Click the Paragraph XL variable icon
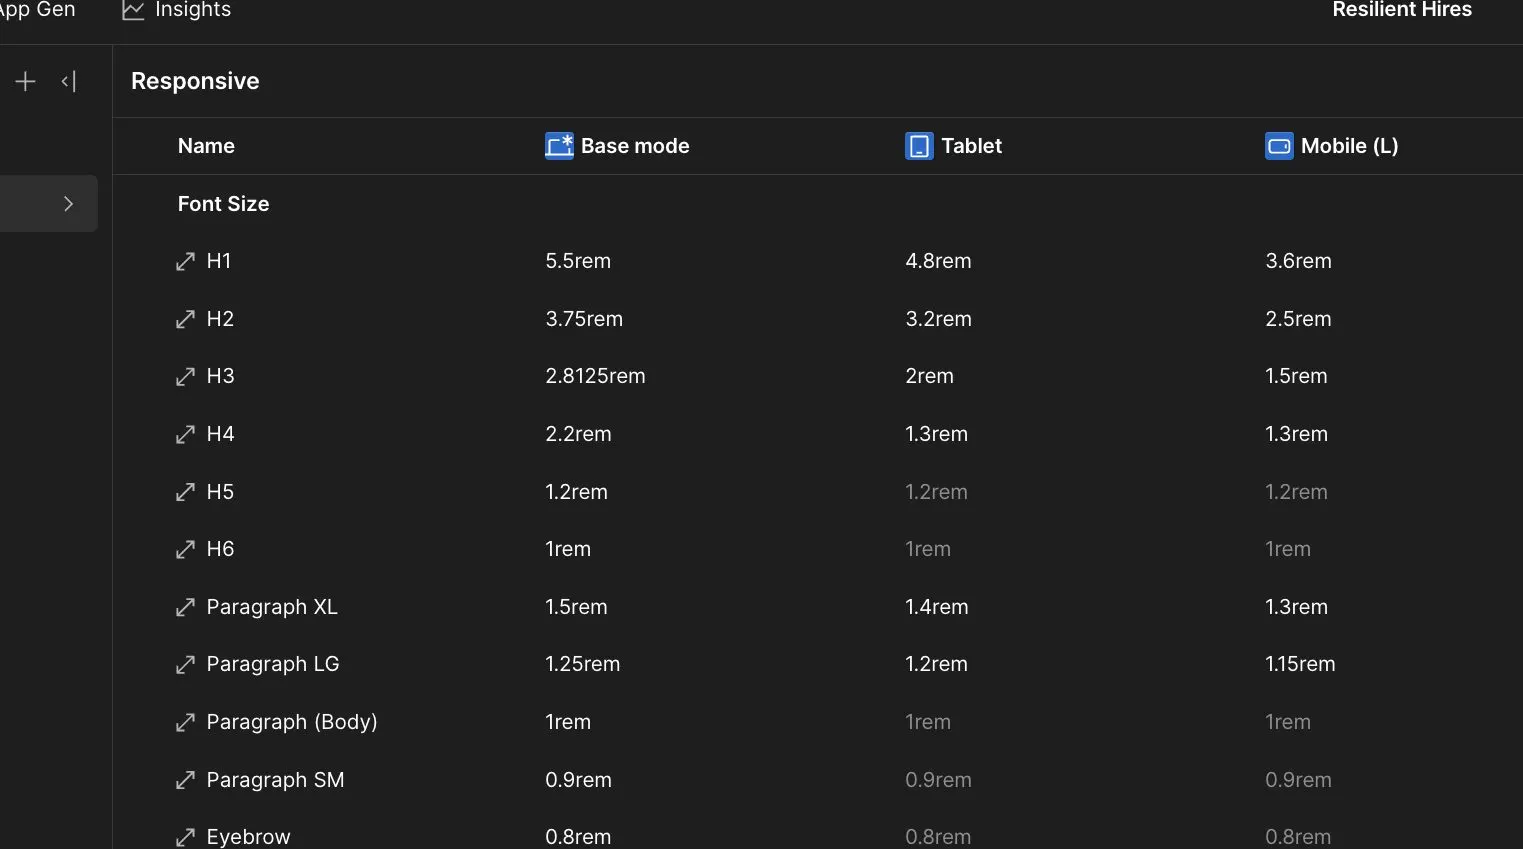Image resolution: width=1523 pixels, height=849 pixels. click(185, 607)
